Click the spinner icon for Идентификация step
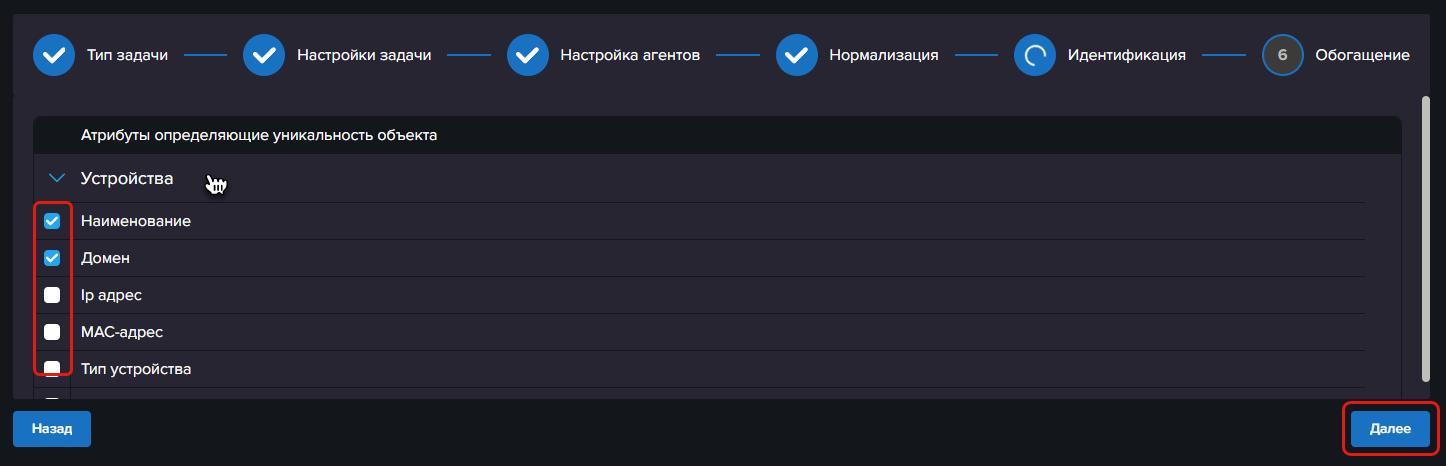The width and height of the screenshot is (1446, 466). coord(1034,55)
